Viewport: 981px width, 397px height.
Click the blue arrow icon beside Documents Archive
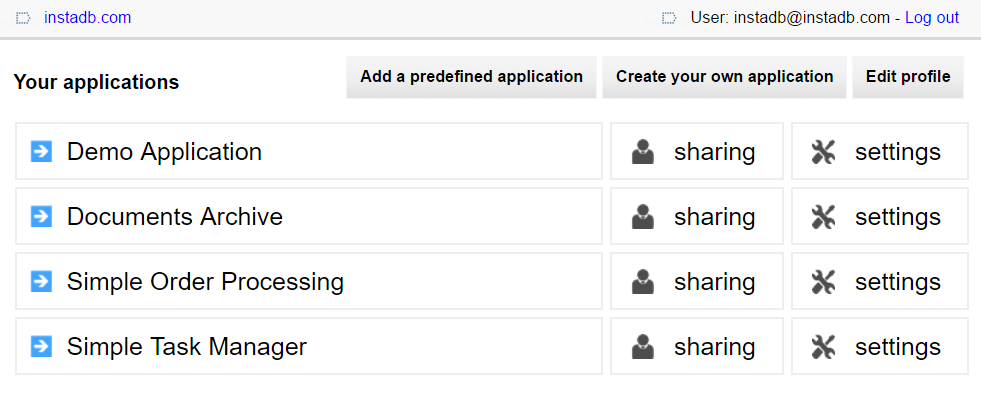click(x=41, y=216)
